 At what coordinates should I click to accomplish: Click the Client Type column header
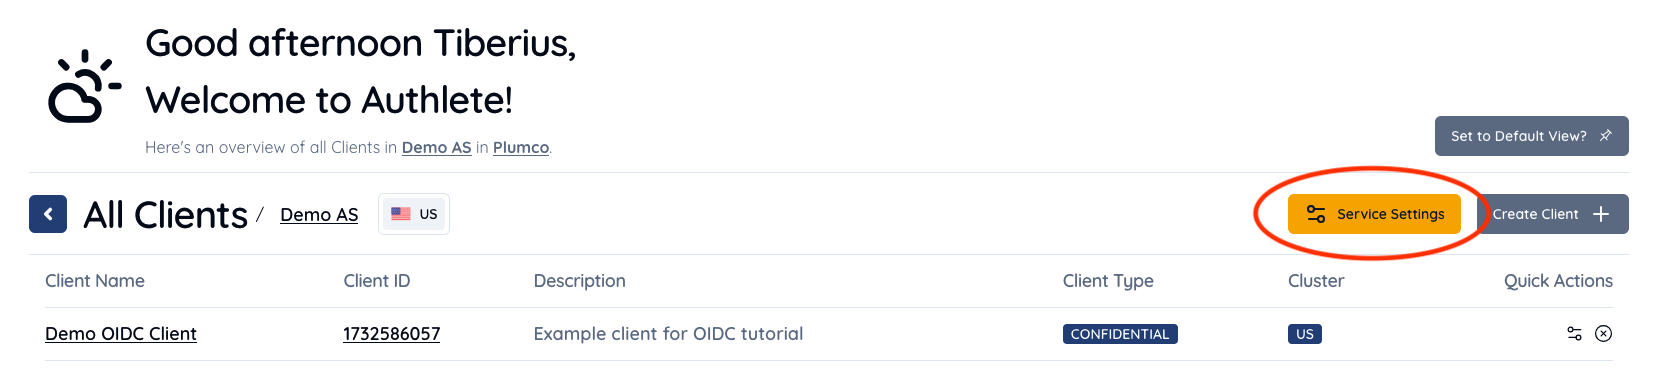pos(1108,281)
